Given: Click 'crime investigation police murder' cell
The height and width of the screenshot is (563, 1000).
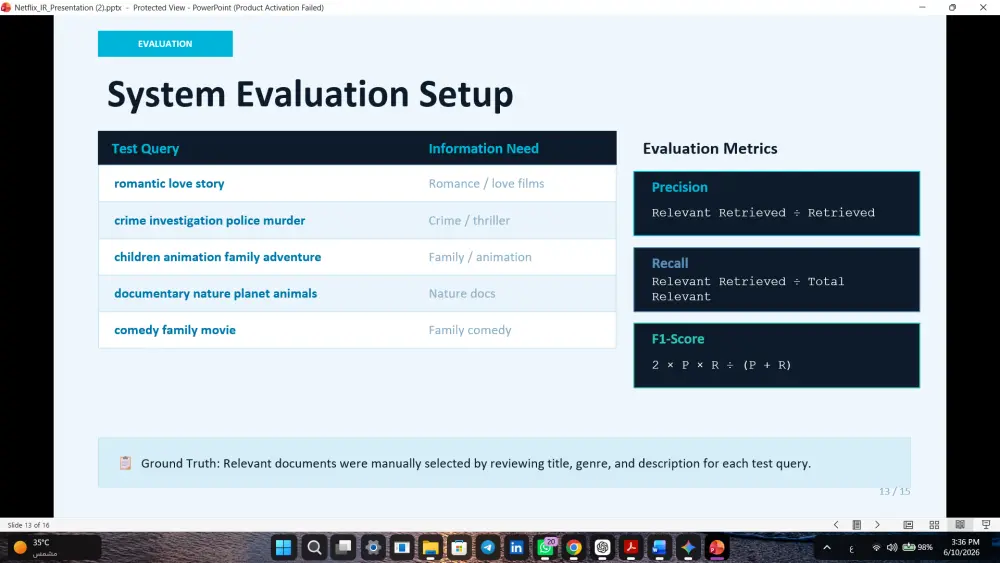Looking at the screenshot, I should 209,221.
